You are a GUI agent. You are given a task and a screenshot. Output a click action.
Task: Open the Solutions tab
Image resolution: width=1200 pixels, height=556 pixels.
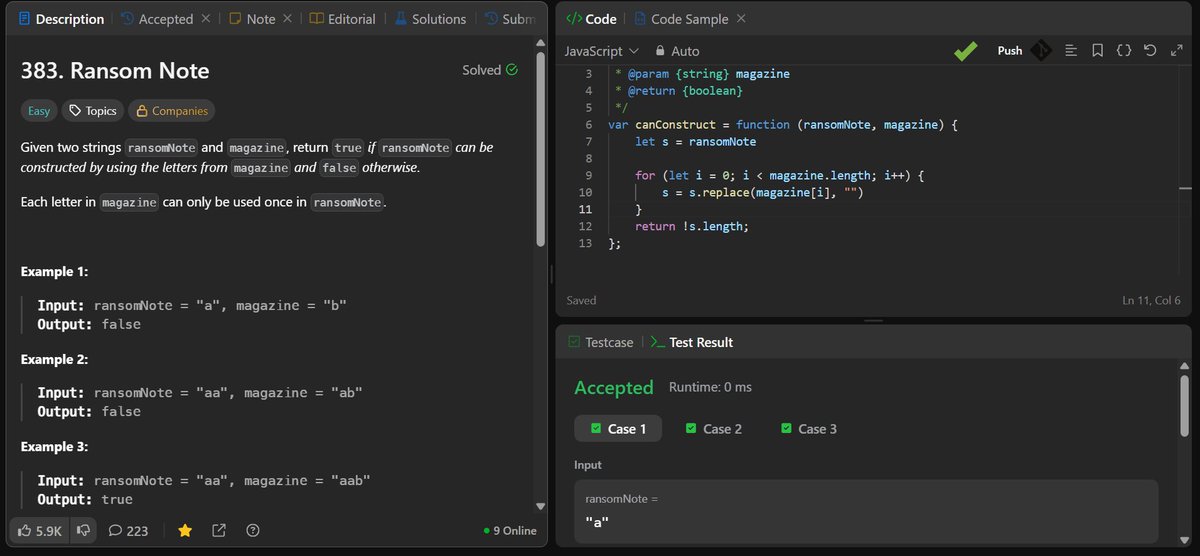coord(430,19)
